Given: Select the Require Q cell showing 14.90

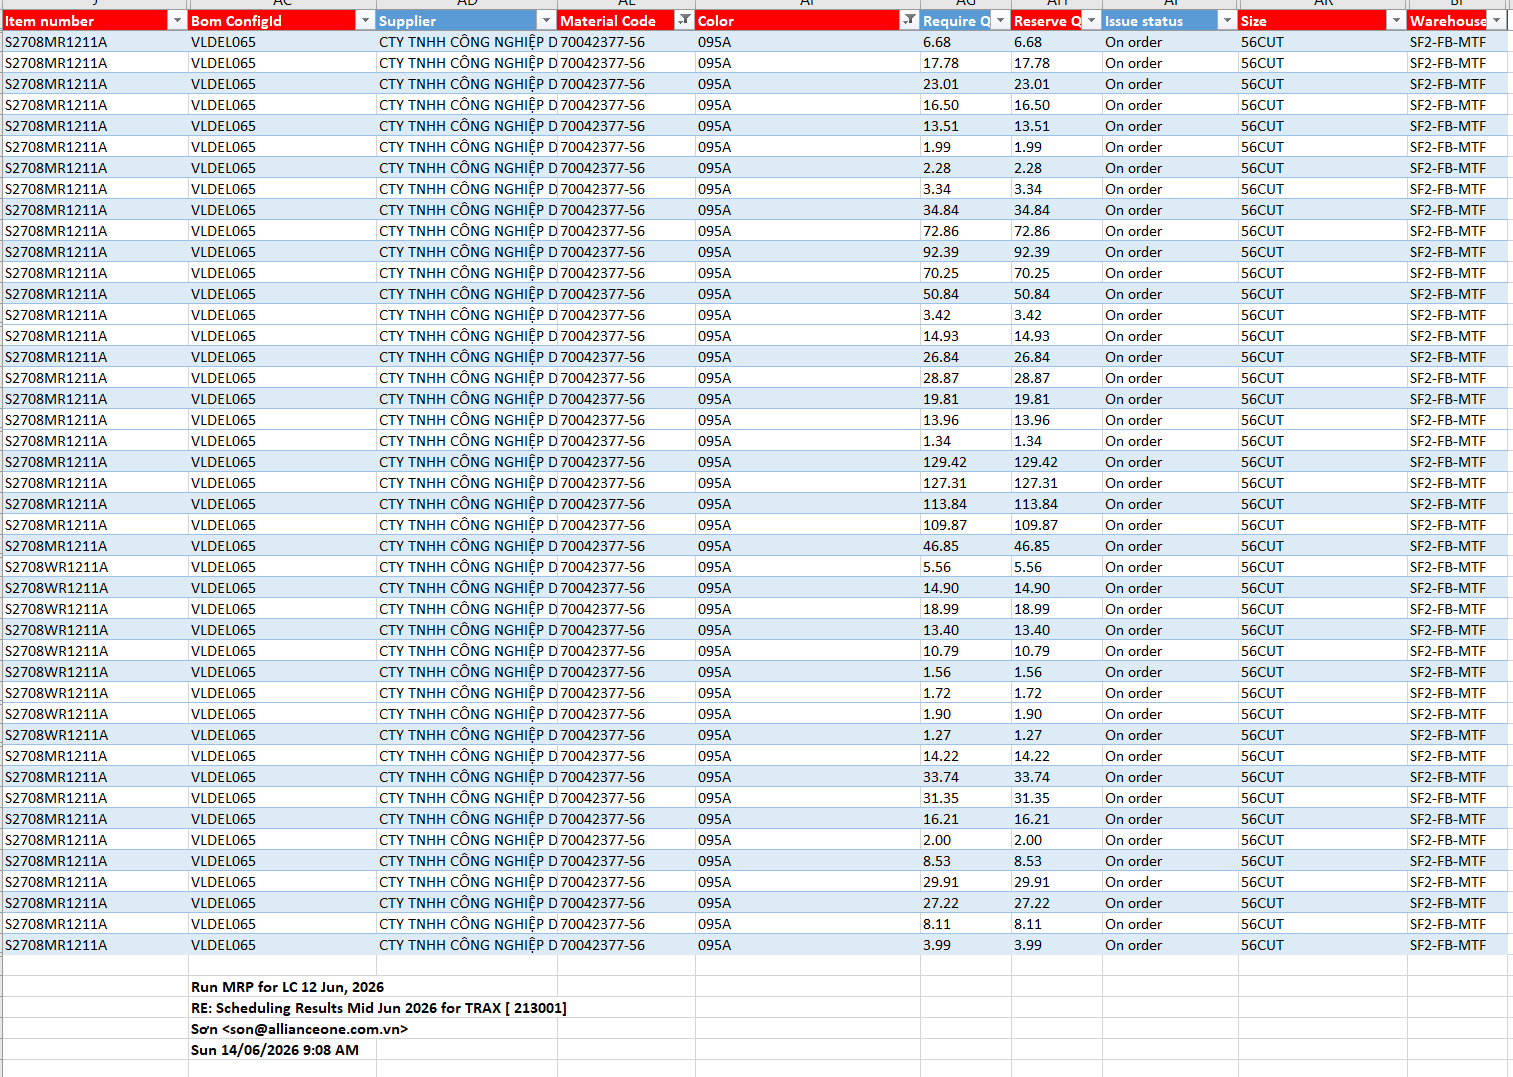Looking at the screenshot, I should pyautogui.click(x=965, y=588).
